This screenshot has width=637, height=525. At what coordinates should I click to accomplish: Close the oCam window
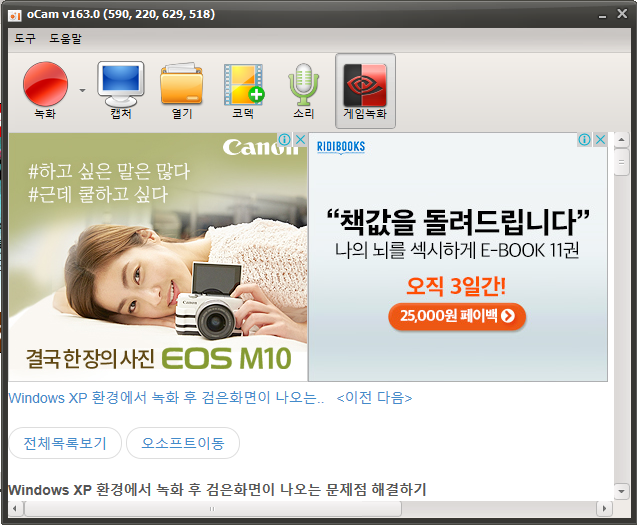pyautogui.click(x=622, y=14)
